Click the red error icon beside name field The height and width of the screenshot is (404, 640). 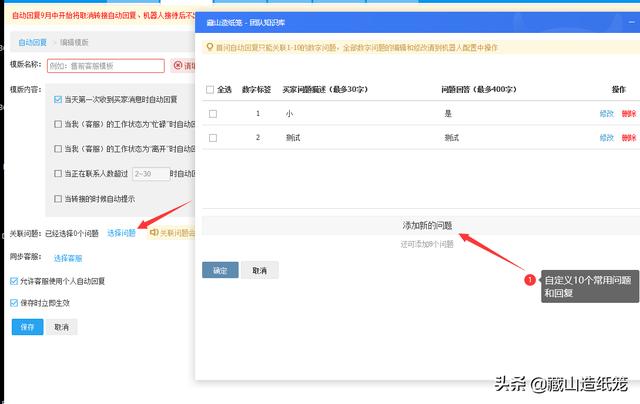tap(178, 65)
